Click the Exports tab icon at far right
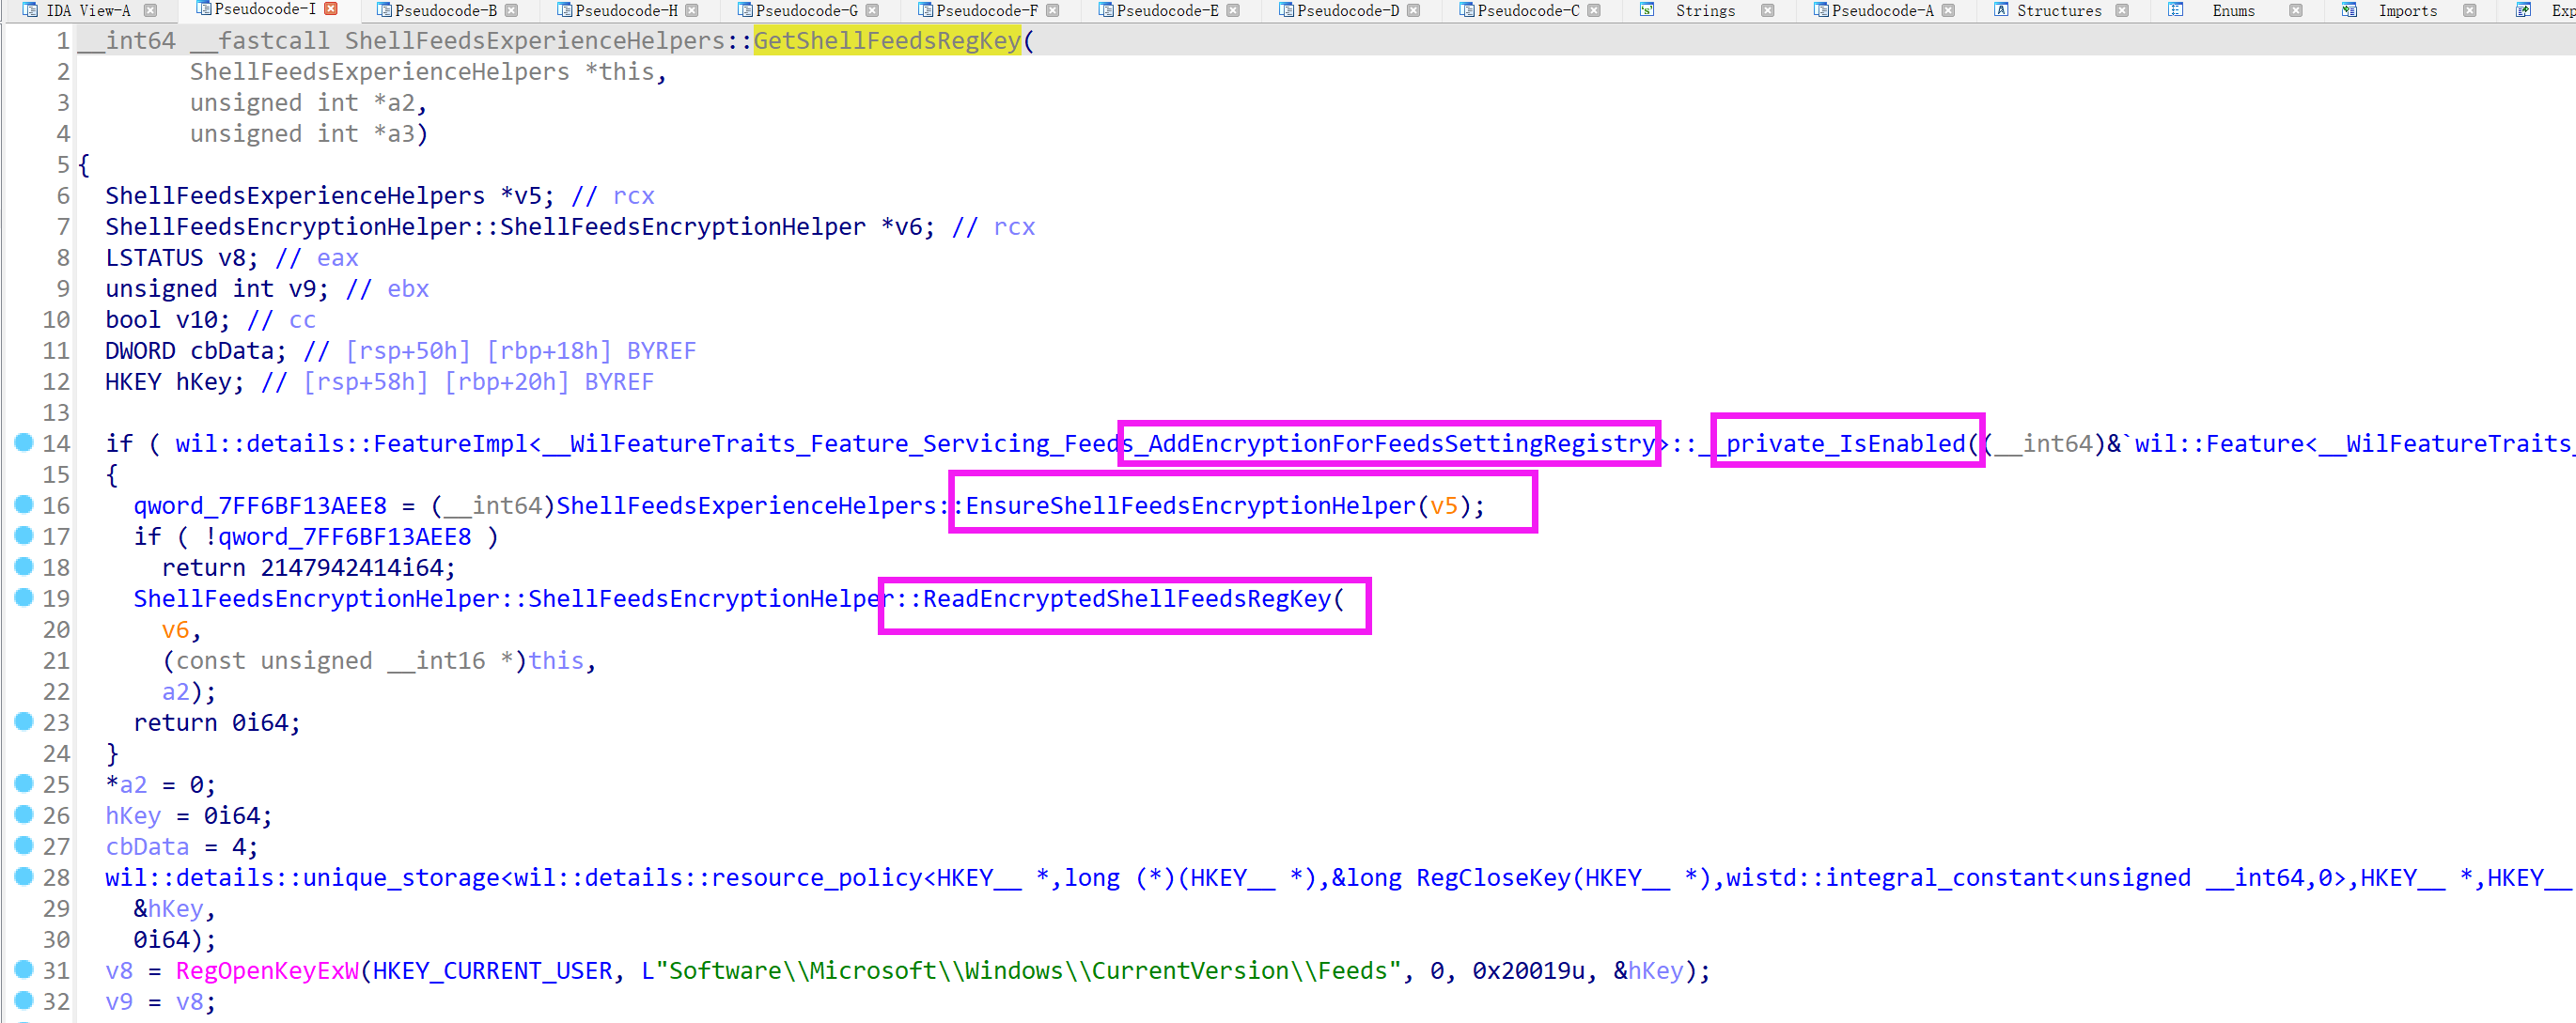This screenshot has height=1023, width=2576. point(2523,10)
